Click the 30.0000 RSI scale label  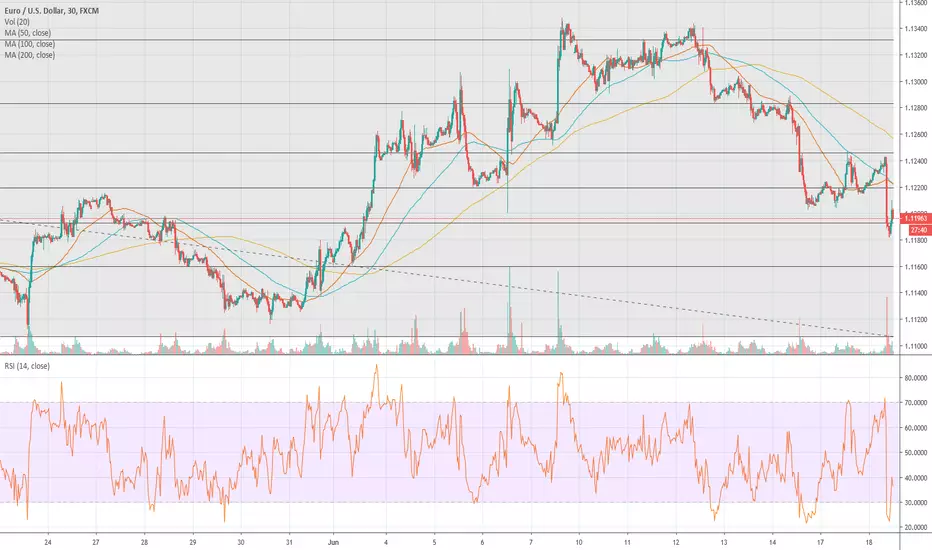918,502
